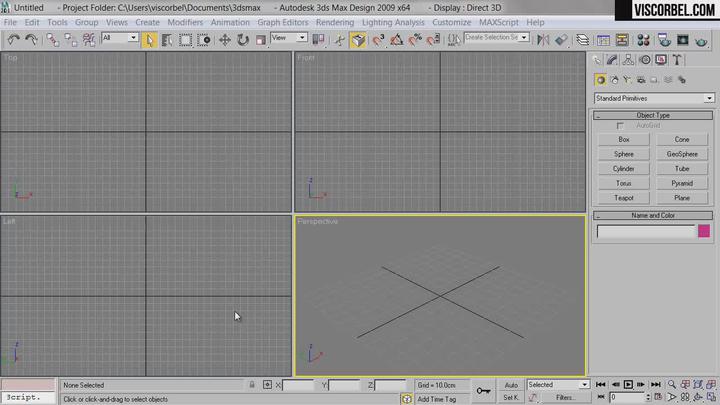Viewport: 720px width, 405px height.
Task: Open the Rendering menu
Action: 335,22
